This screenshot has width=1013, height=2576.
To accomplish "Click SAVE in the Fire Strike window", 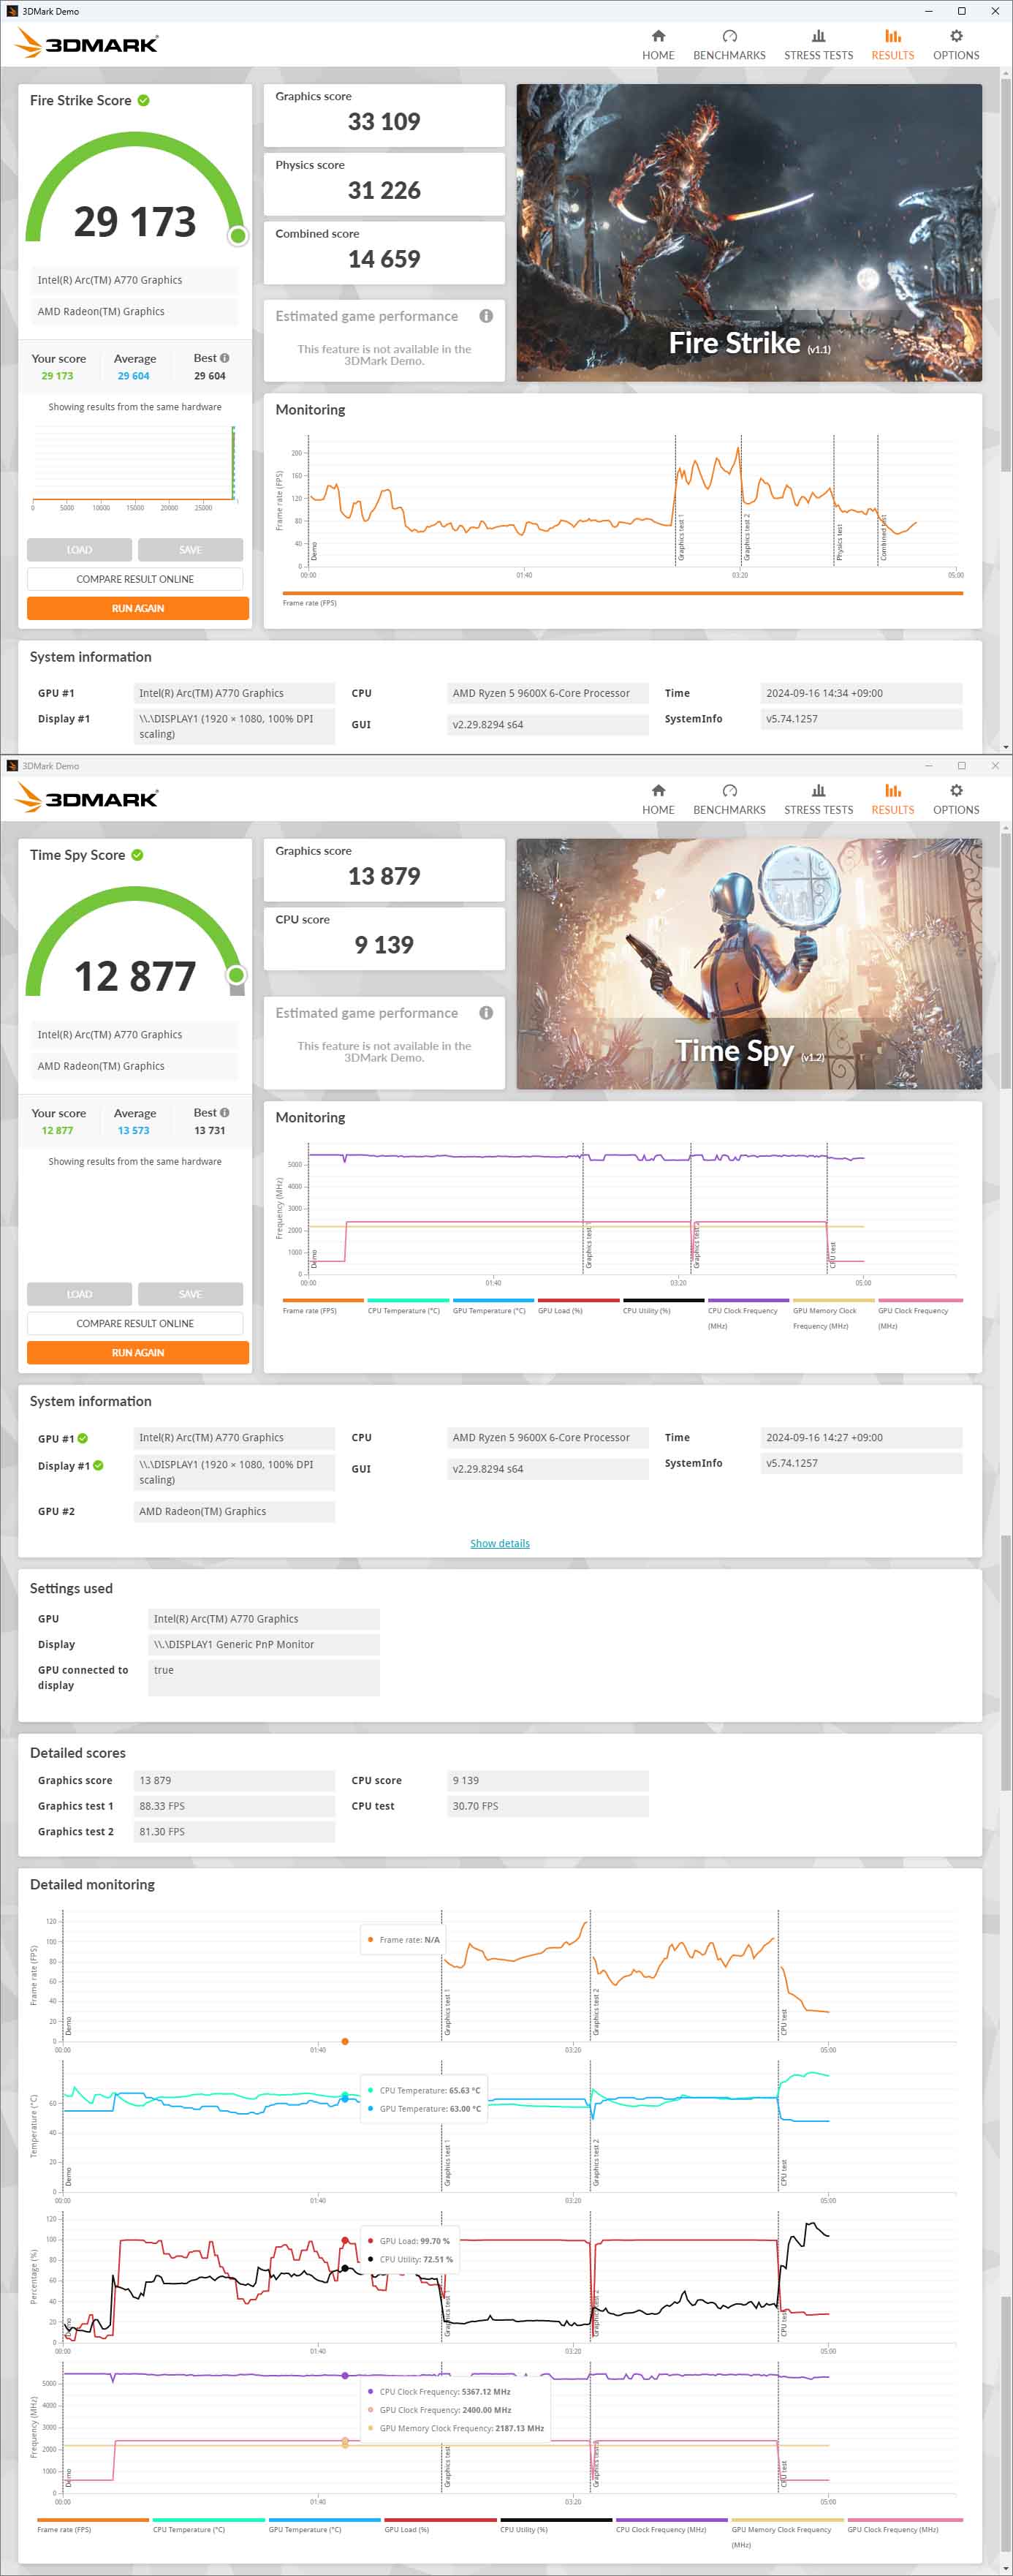I will click(x=190, y=550).
